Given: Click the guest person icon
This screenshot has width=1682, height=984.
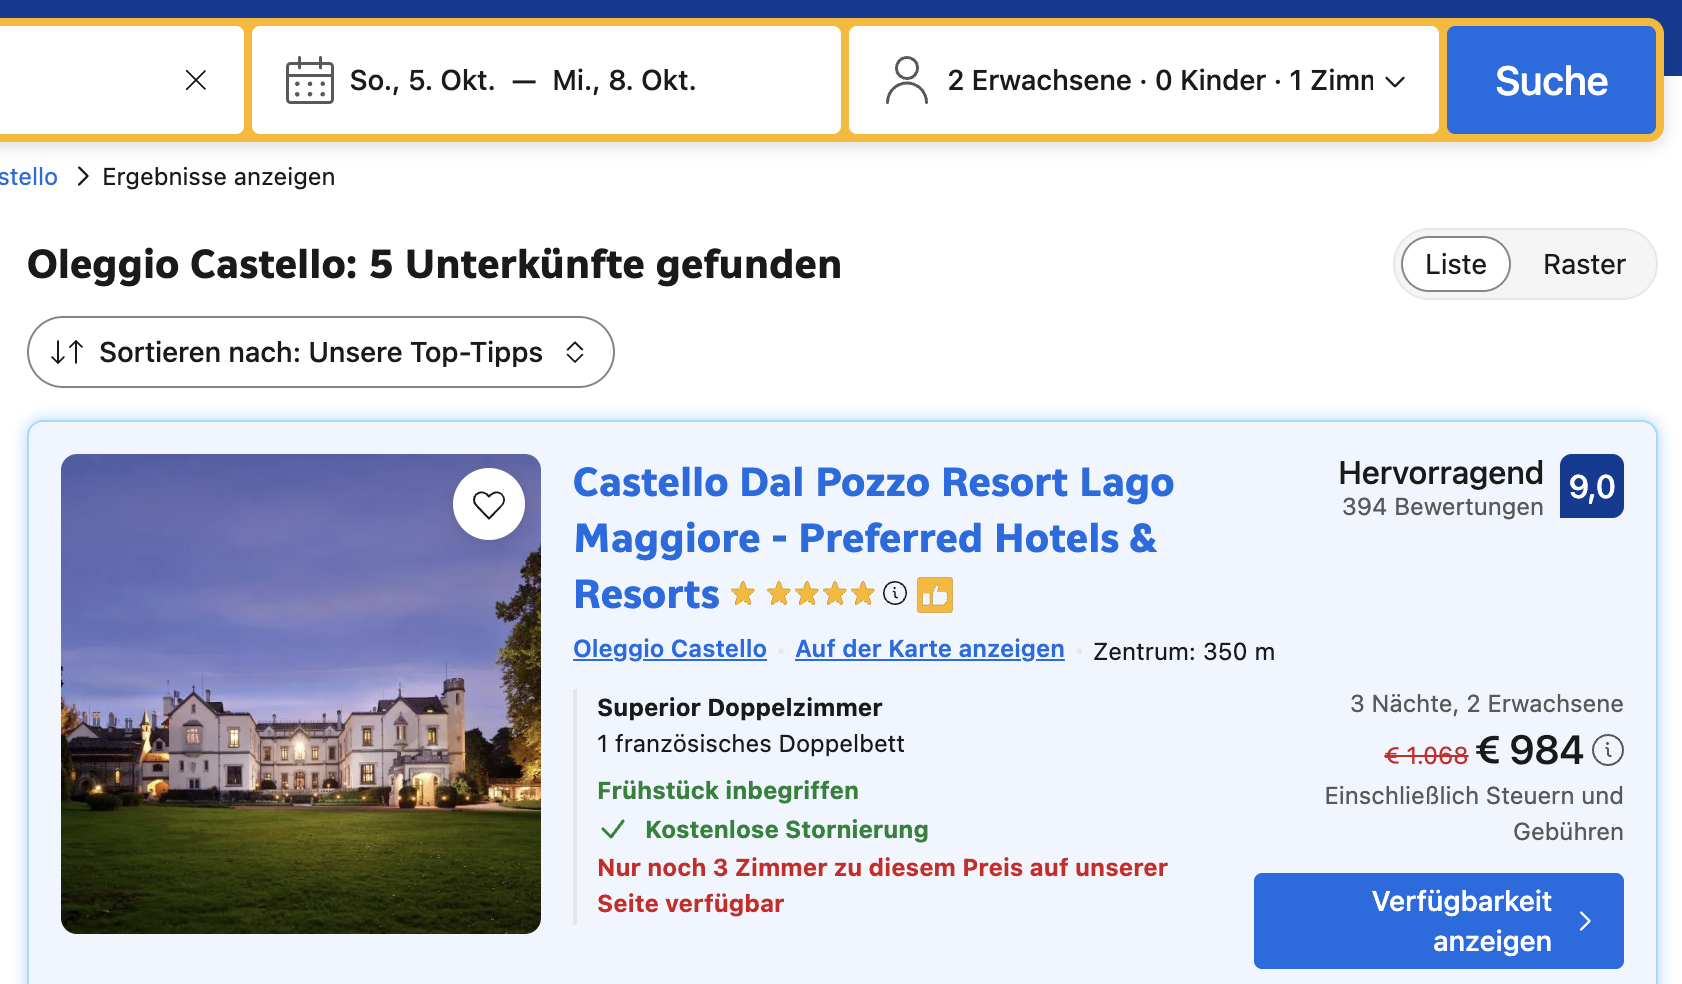Looking at the screenshot, I should pyautogui.click(x=907, y=80).
